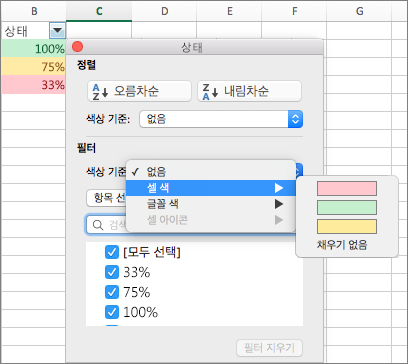Select column C header
Image resolution: width=408 pixels, height=364 pixels.
(99, 11)
